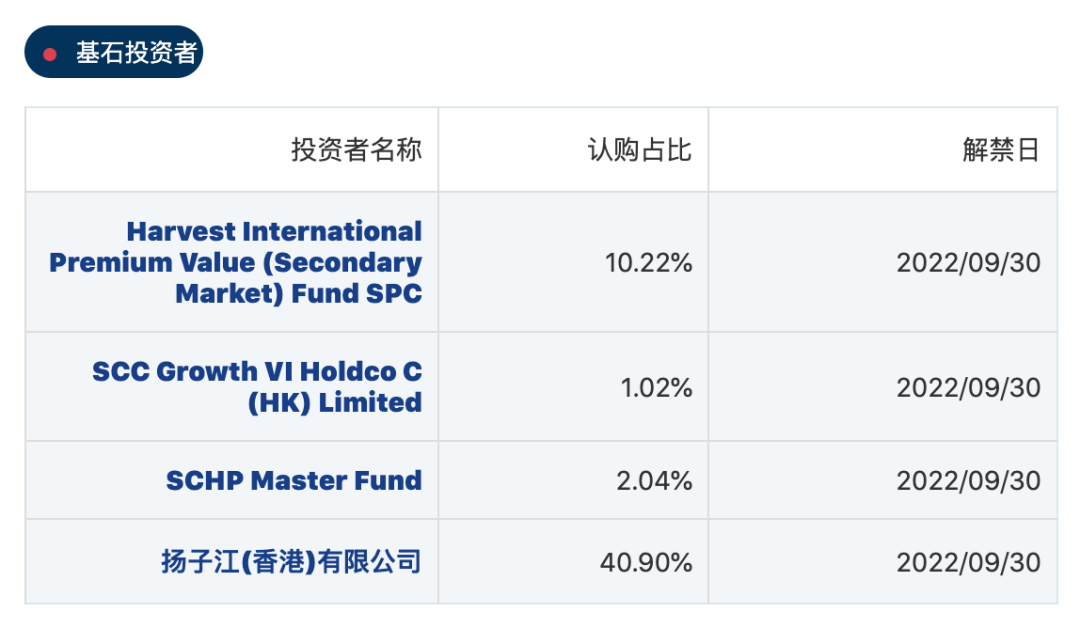Select the 1.02% subscription ratio cell
Image resolution: width=1080 pixels, height=628 pixels.
pos(656,387)
